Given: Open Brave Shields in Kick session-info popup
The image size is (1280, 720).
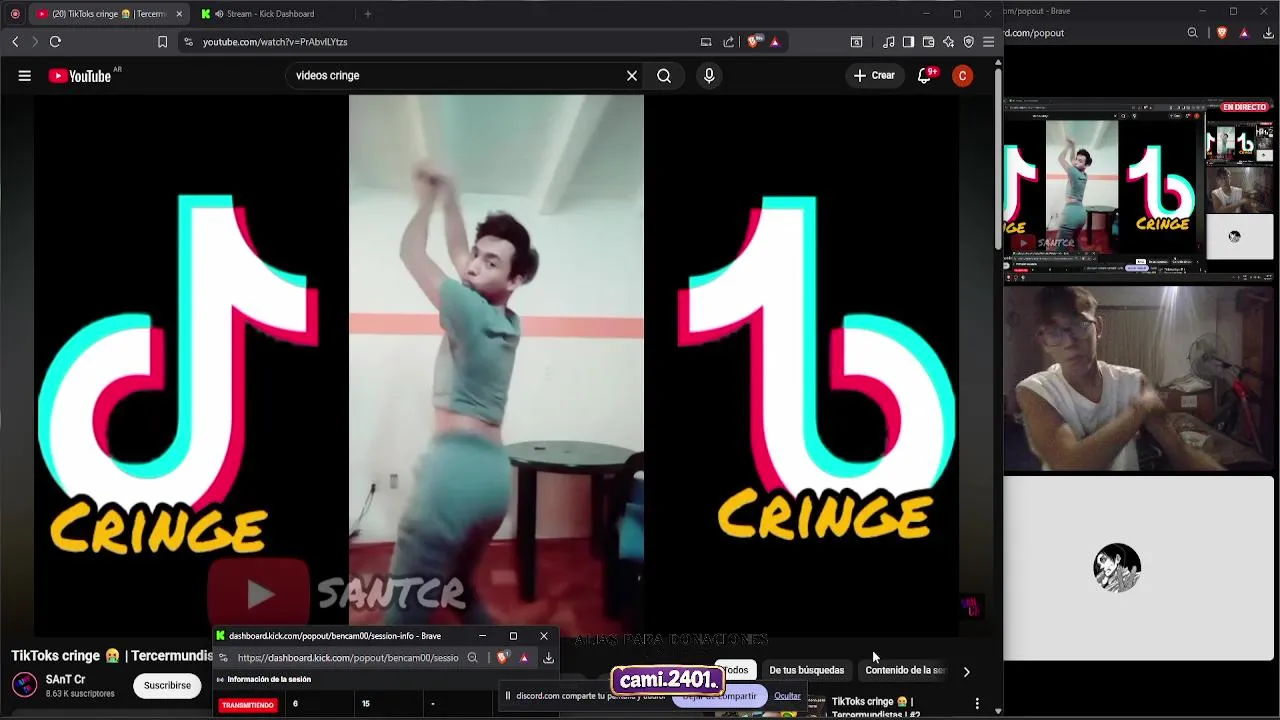Looking at the screenshot, I should pos(502,658).
